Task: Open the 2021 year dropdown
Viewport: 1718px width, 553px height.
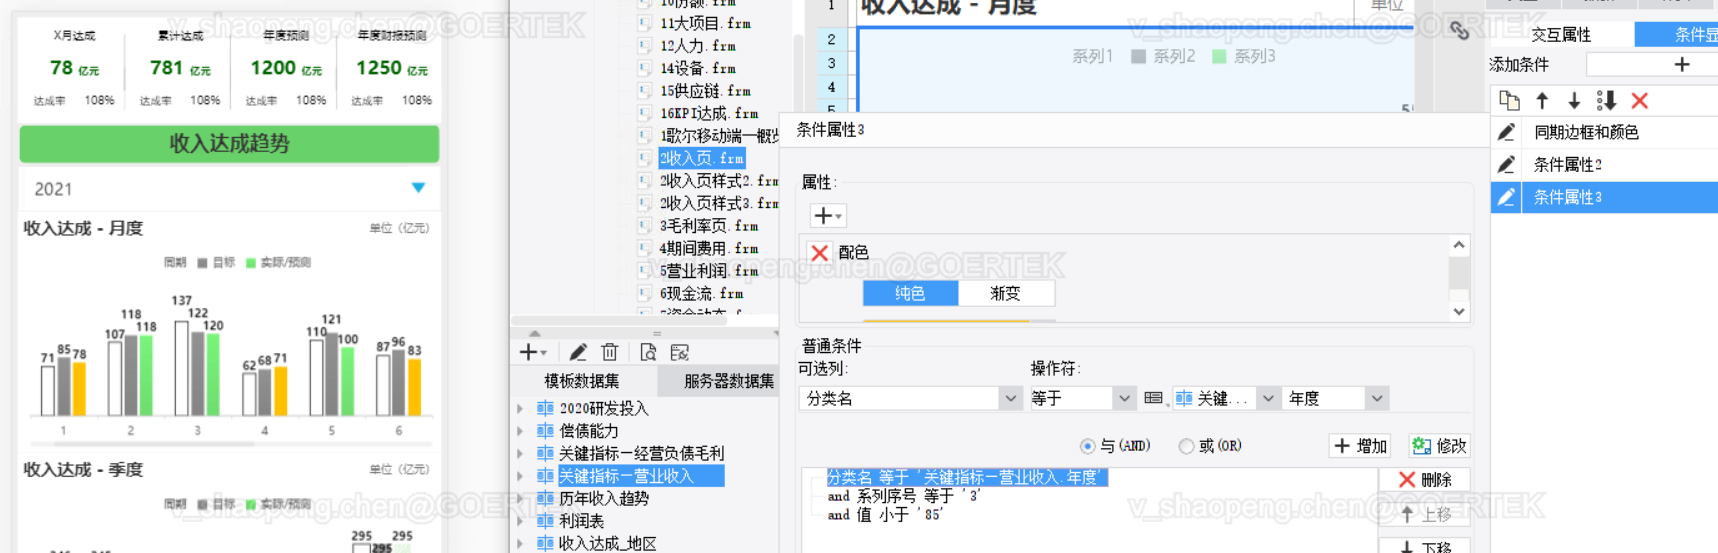Action: click(x=418, y=188)
